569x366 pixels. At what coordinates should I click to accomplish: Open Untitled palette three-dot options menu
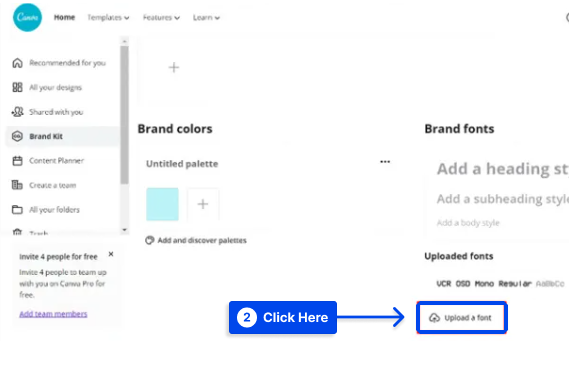pyautogui.click(x=385, y=161)
